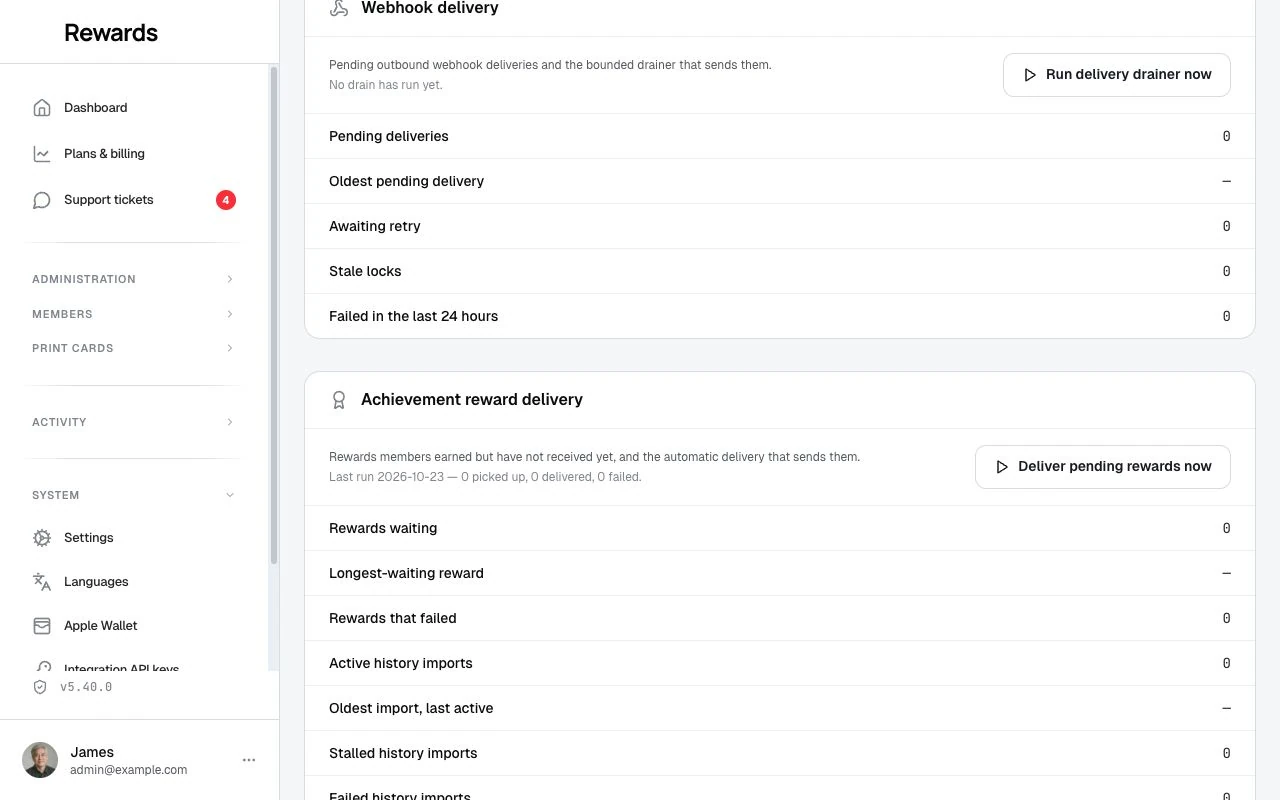Click the Achievement reward delivery ribbon icon
The height and width of the screenshot is (800, 1280).
point(339,400)
